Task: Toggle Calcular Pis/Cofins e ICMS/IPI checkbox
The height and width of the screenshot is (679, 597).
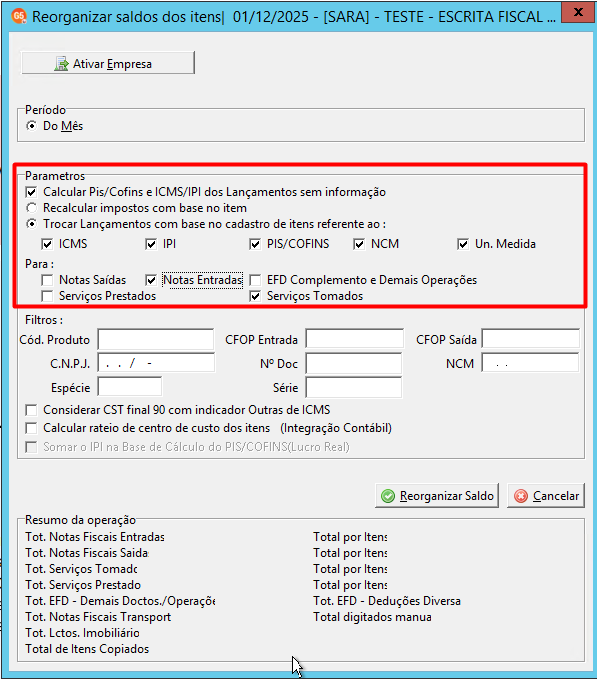Action: point(31,192)
